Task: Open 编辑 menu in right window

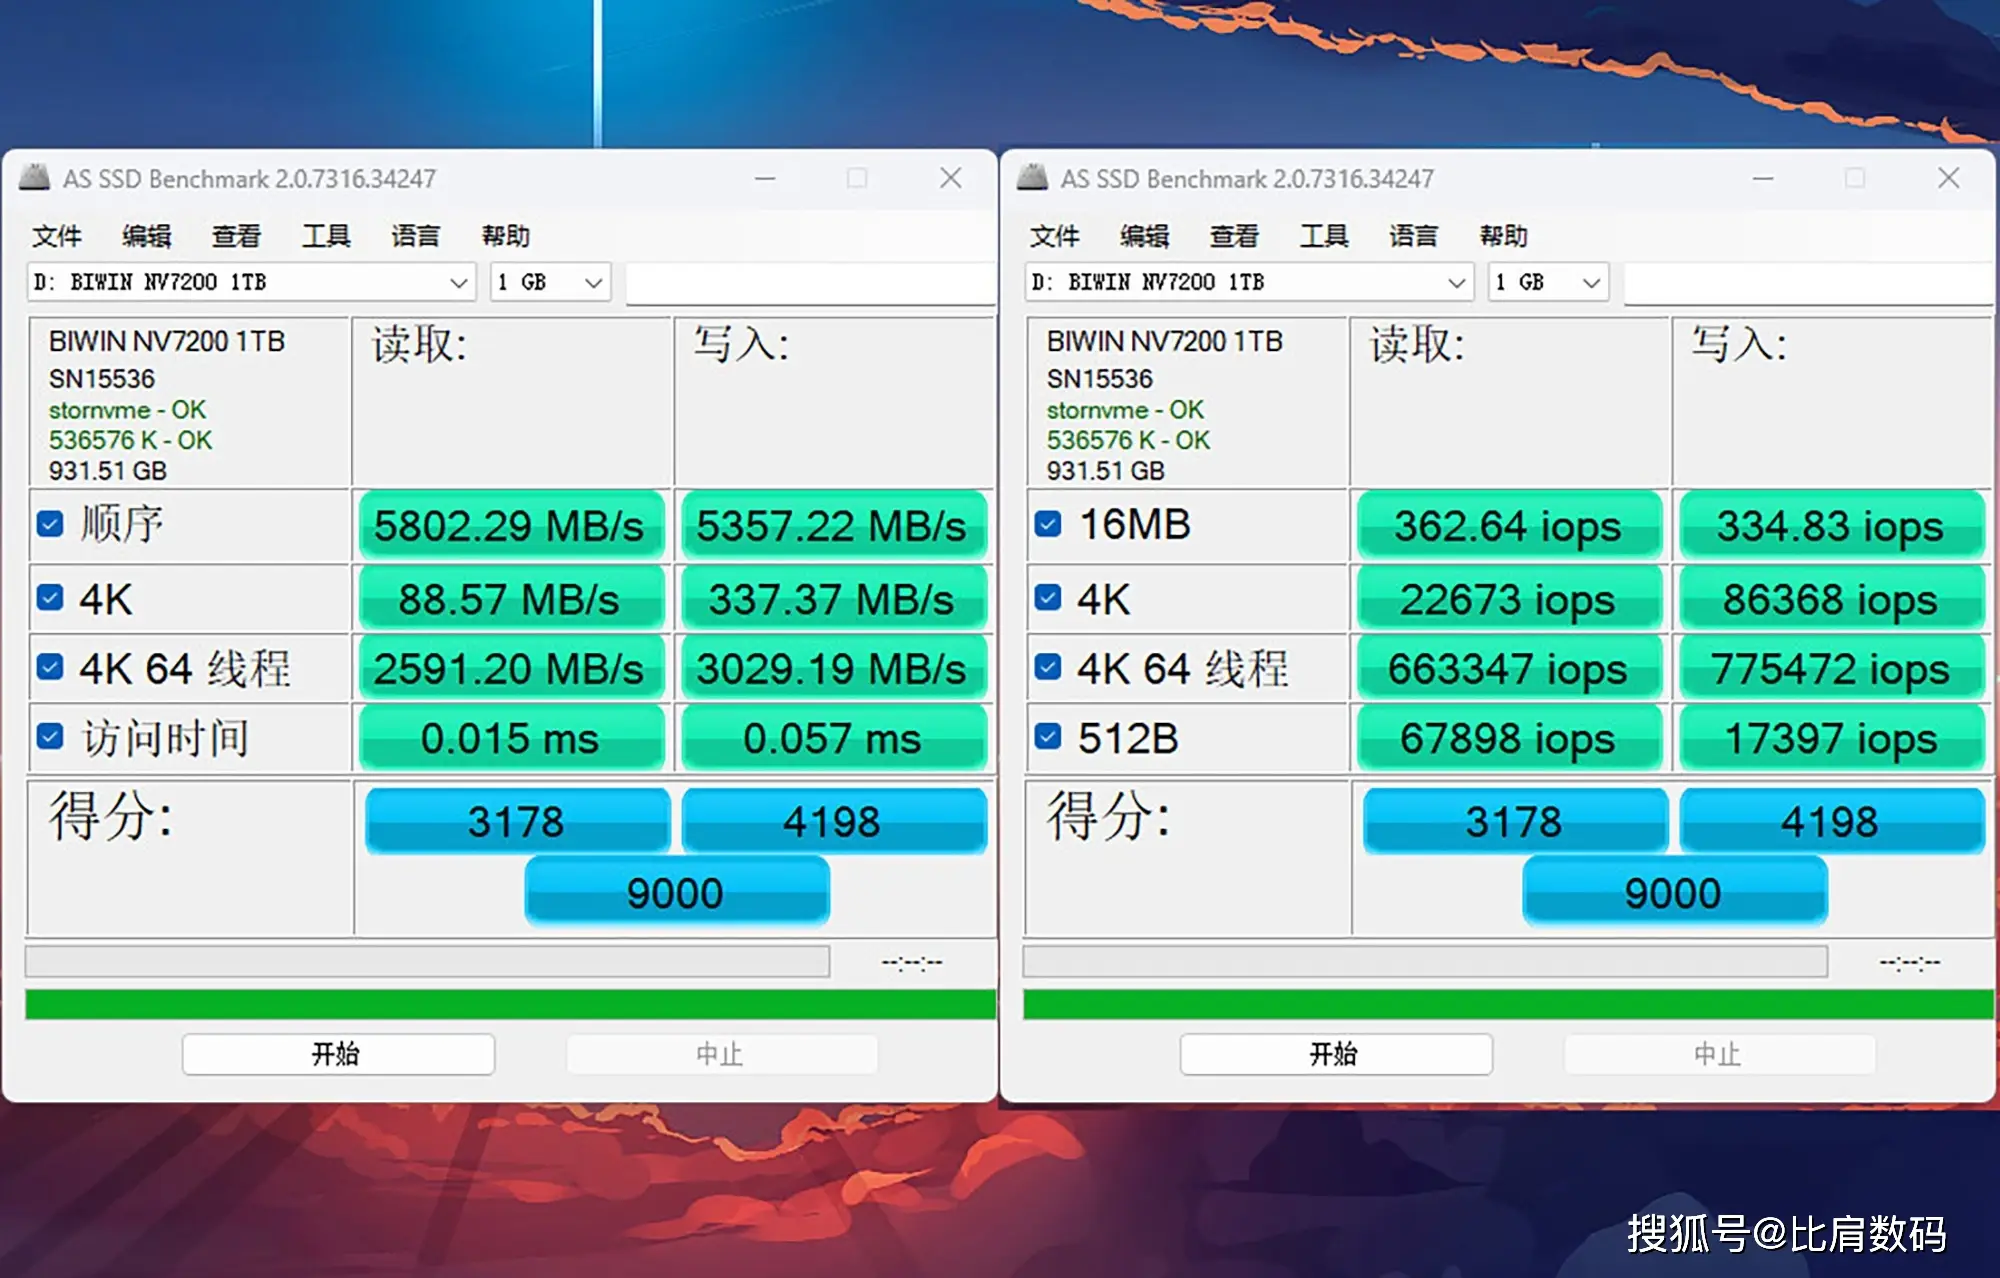Action: 1145,236
